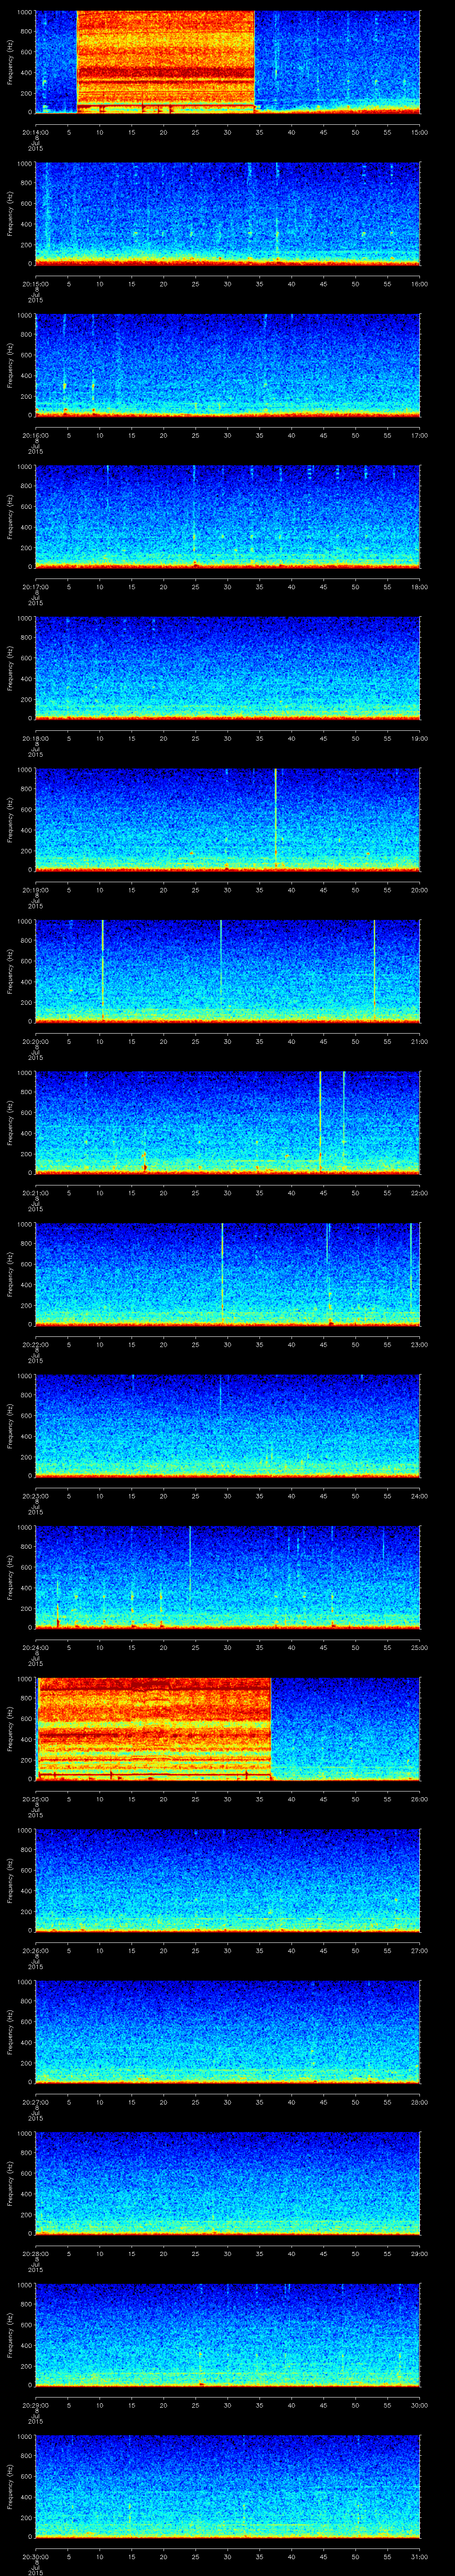The height and width of the screenshot is (2576, 455).
Task: Open the 20:29:00 spectrogram panel
Action: [227, 2335]
